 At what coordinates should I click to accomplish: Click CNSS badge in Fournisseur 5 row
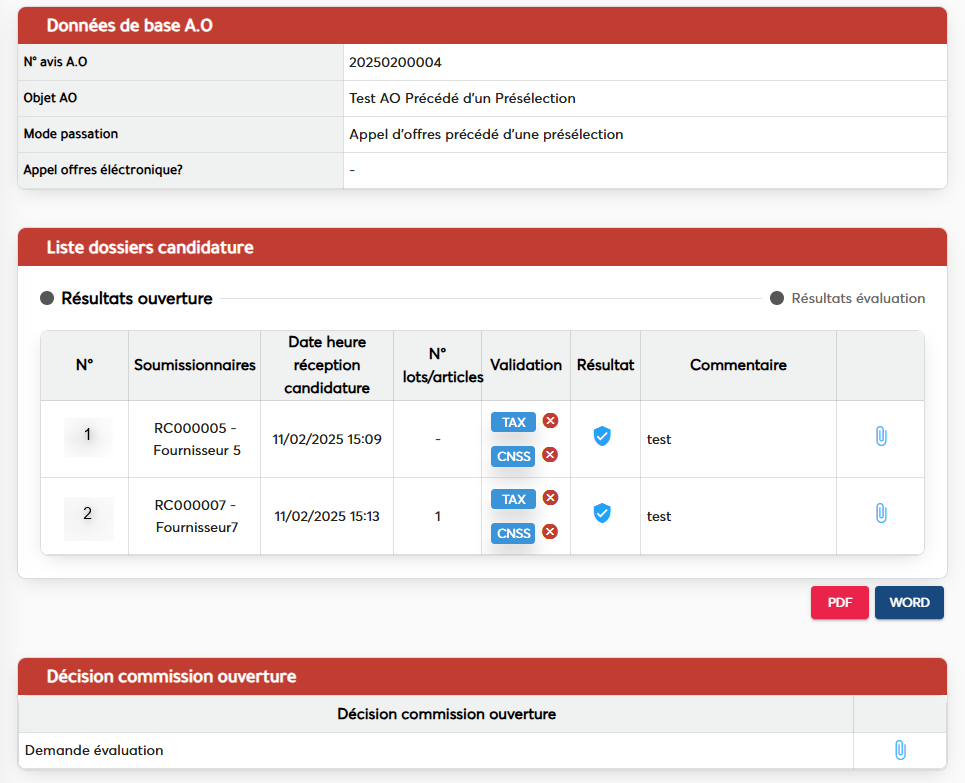(513, 456)
